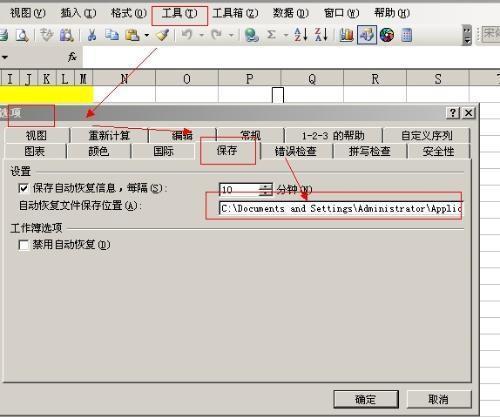Click the 取消 button
Screen dimensions: 500x417
438,399
